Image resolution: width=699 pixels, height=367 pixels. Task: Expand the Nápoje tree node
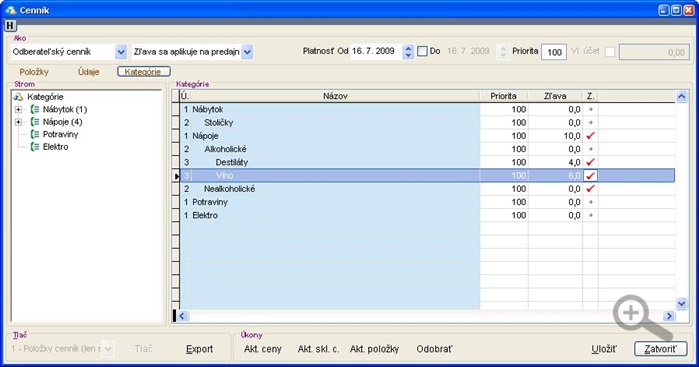tap(18, 122)
